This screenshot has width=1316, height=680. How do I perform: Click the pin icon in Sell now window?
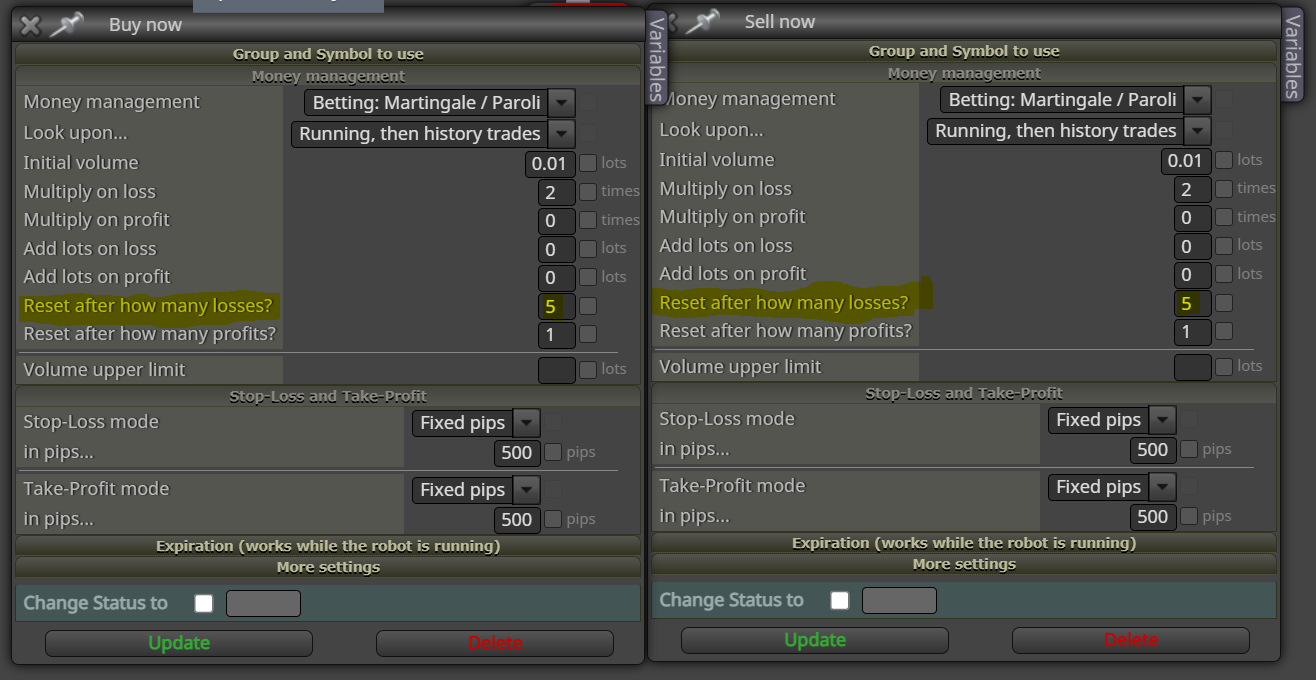click(x=703, y=21)
